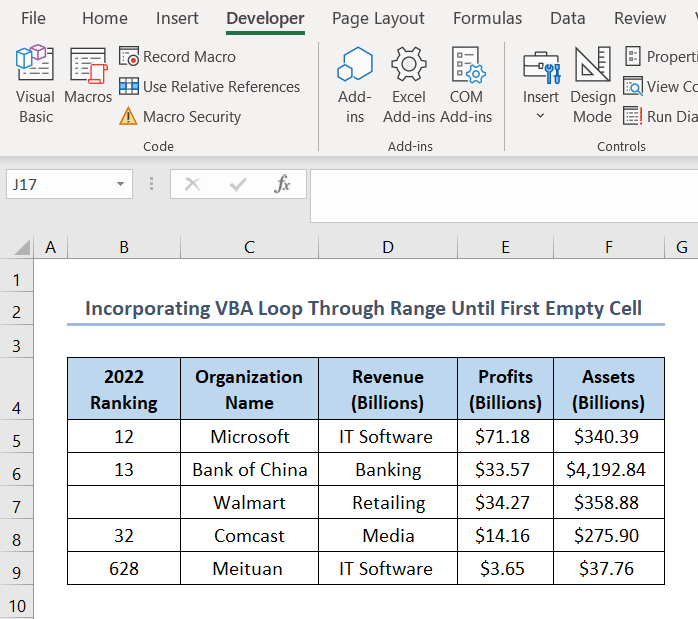Select the cell with value '$4,192.84'
This screenshot has height=619, width=698.
point(609,469)
